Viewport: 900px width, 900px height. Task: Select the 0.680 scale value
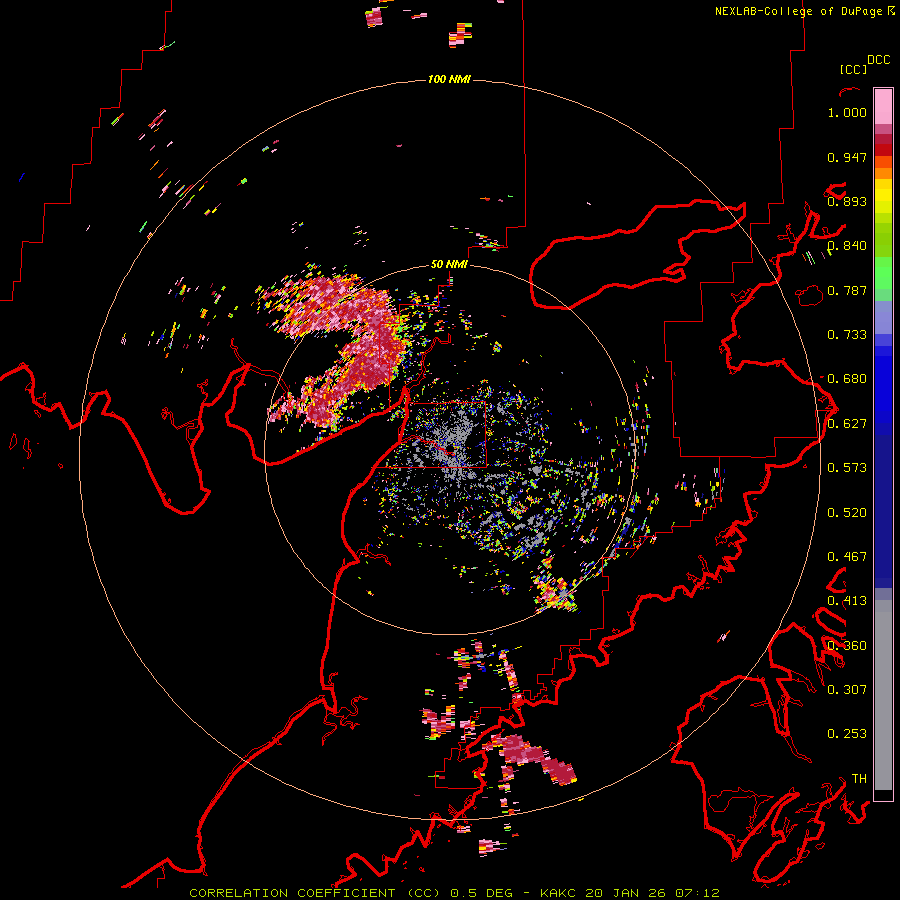pos(847,379)
